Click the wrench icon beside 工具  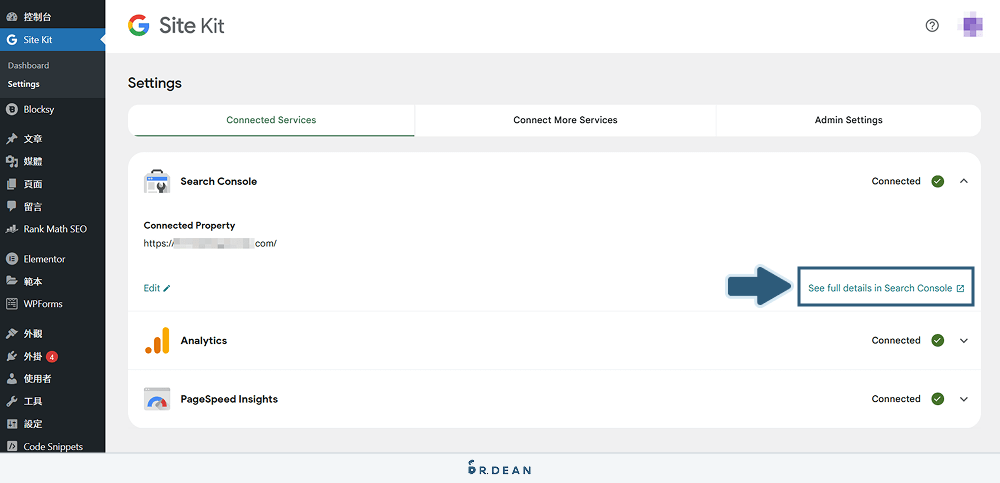point(11,401)
